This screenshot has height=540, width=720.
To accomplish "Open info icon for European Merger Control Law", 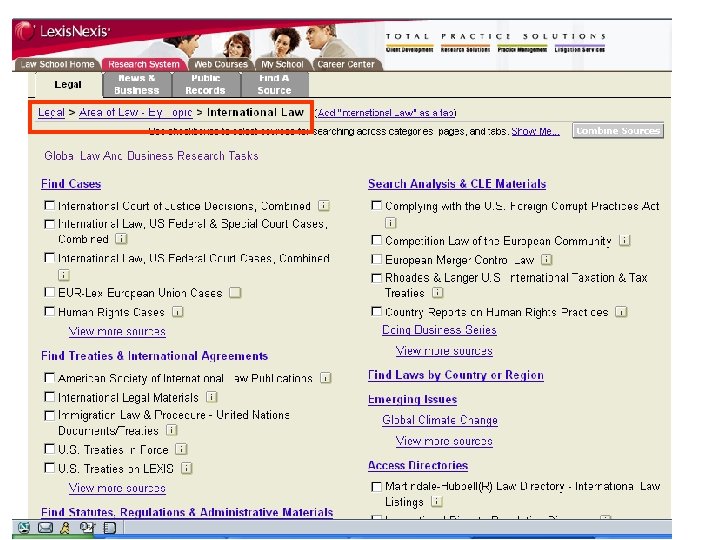I will coord(546,259).
